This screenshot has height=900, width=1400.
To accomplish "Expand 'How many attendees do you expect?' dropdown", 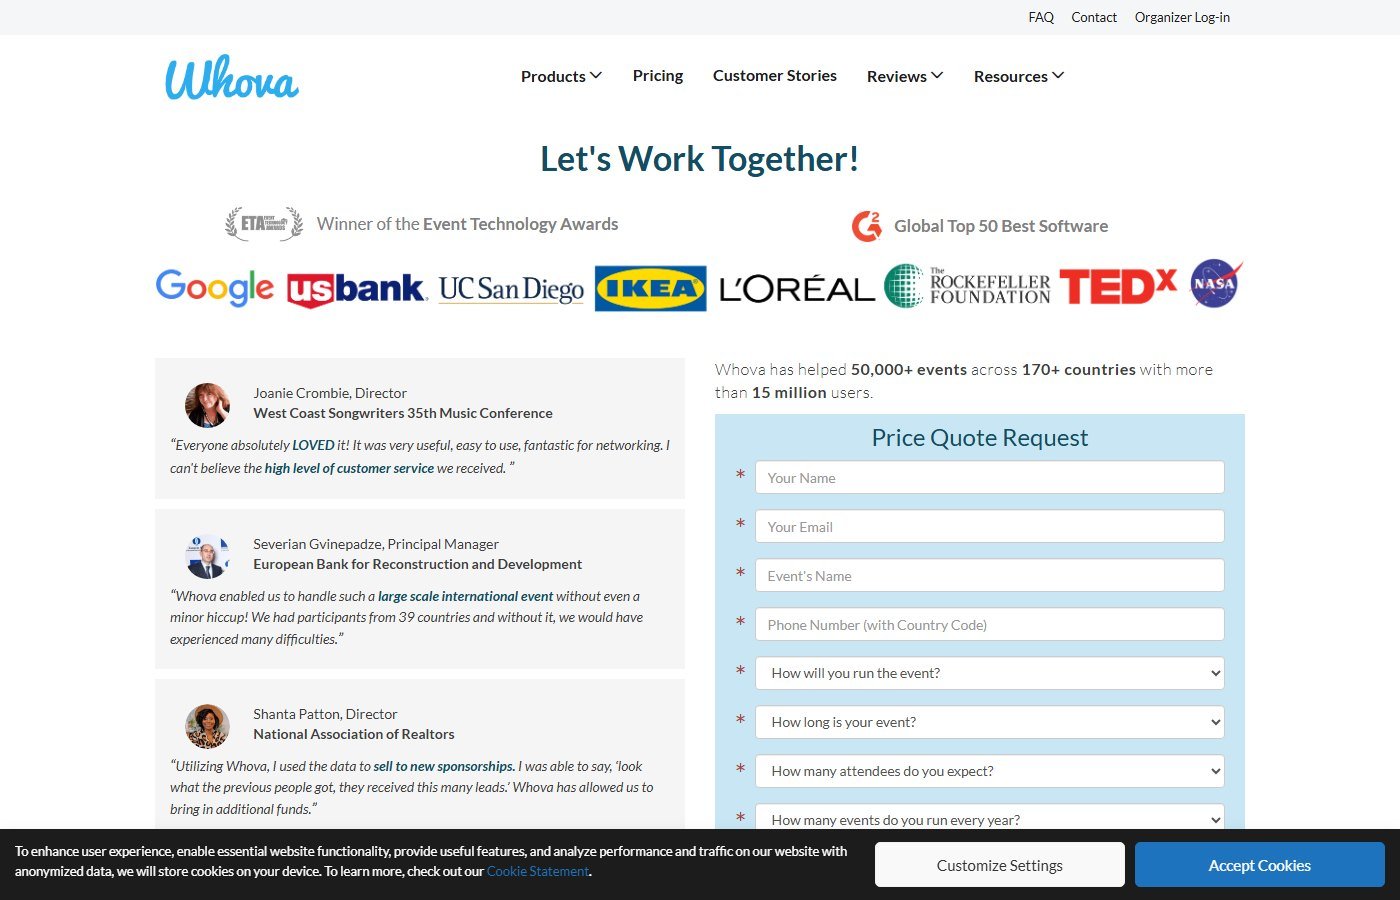I will (x=990, y=771).
